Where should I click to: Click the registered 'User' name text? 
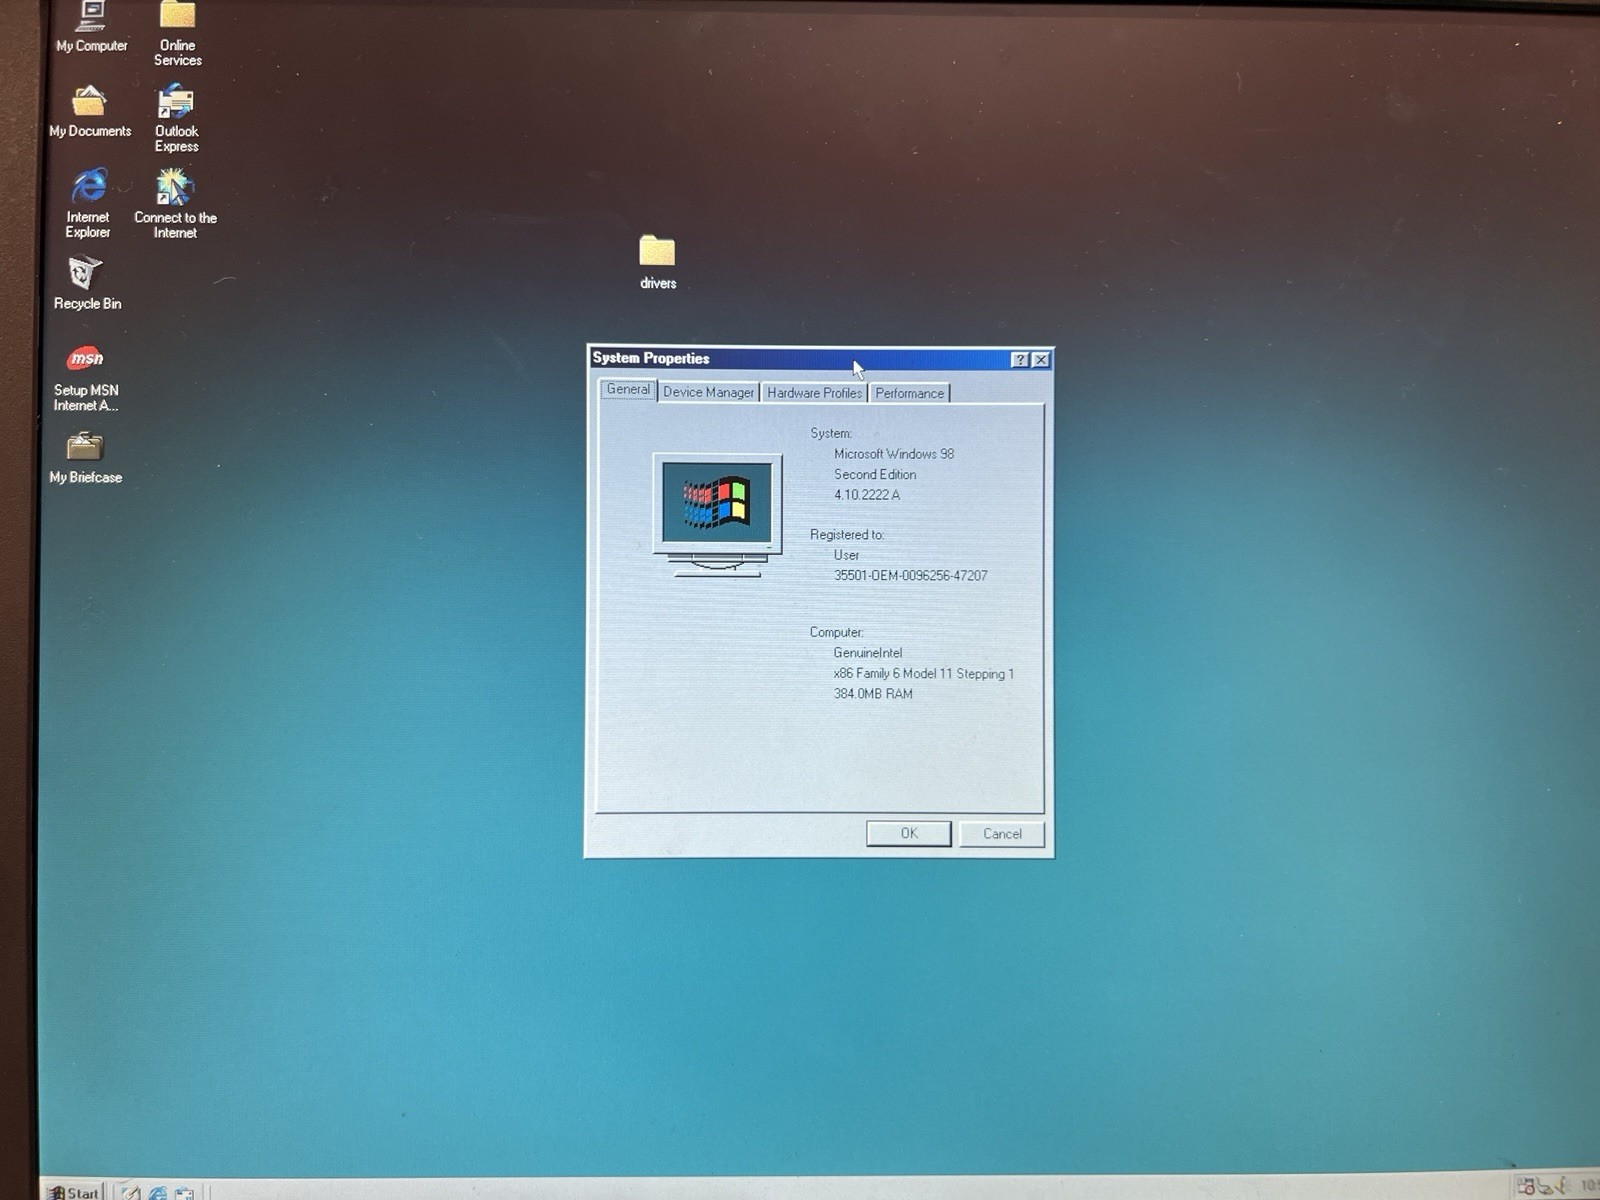[846, 555]
